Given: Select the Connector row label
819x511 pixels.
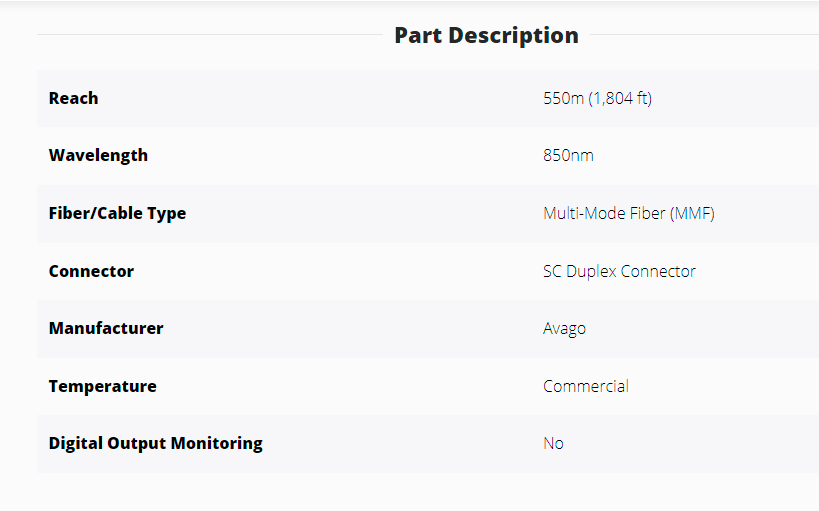Looking at the screenshot, I should tap(91, 271).
